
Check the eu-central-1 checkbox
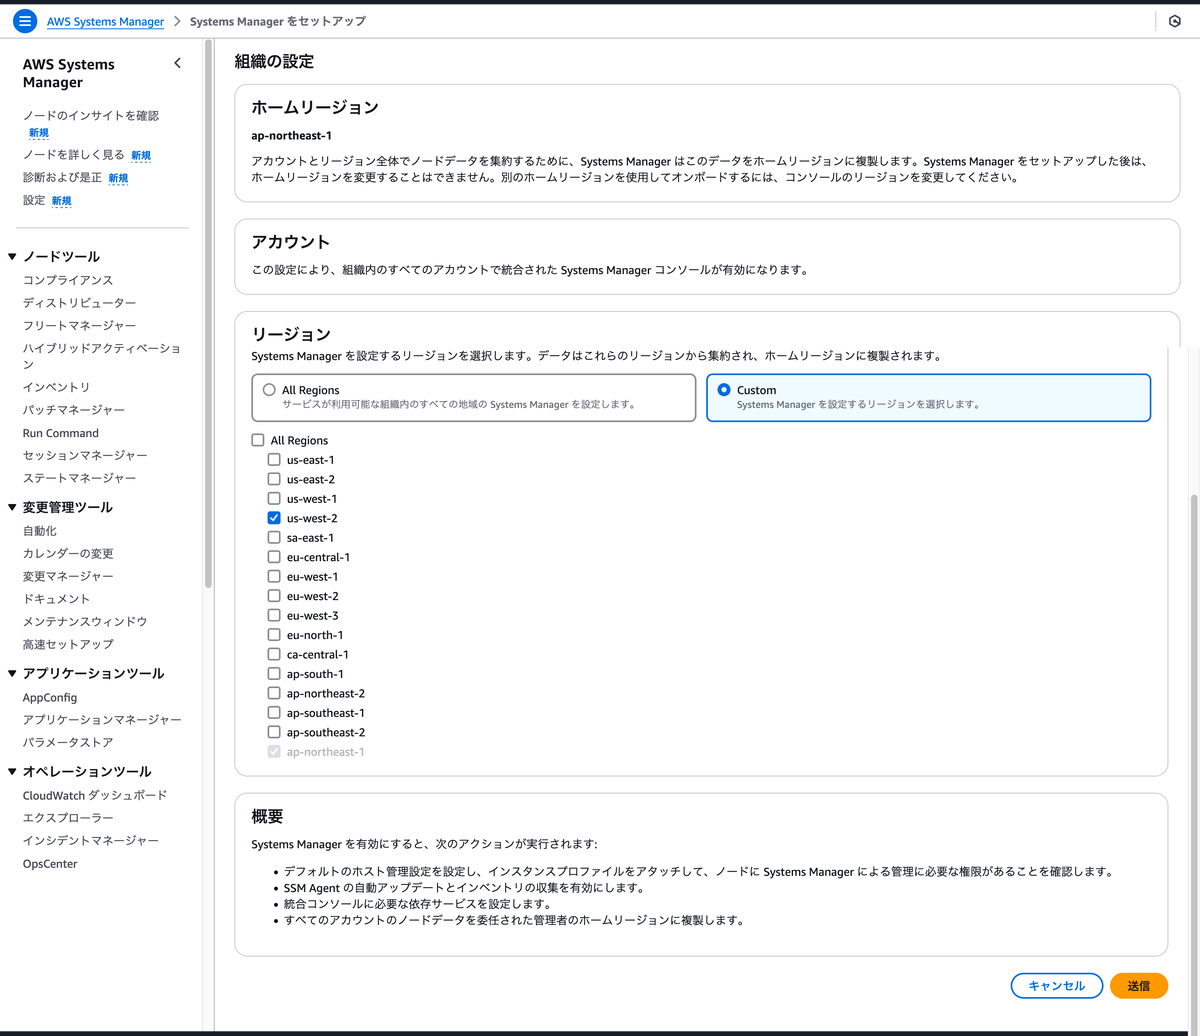coord(274,557)
